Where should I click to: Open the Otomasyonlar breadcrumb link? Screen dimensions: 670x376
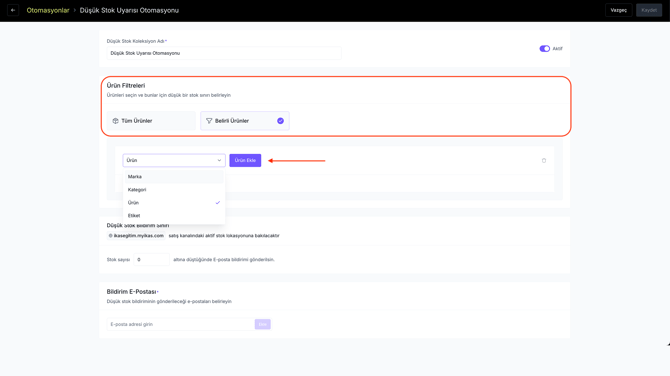pos(48,10)
